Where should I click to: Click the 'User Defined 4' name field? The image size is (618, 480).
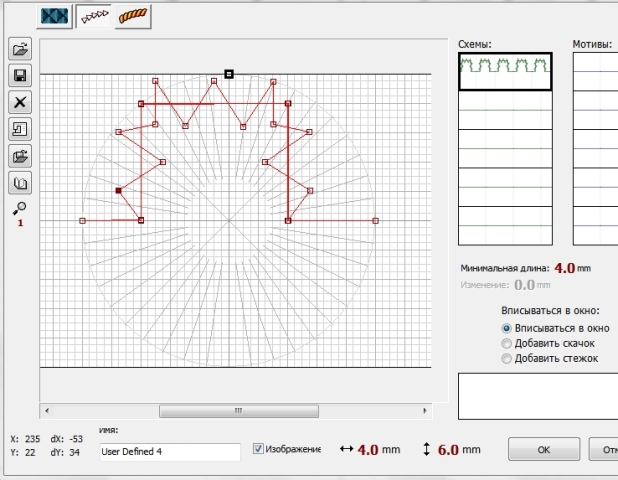point(169,452)
